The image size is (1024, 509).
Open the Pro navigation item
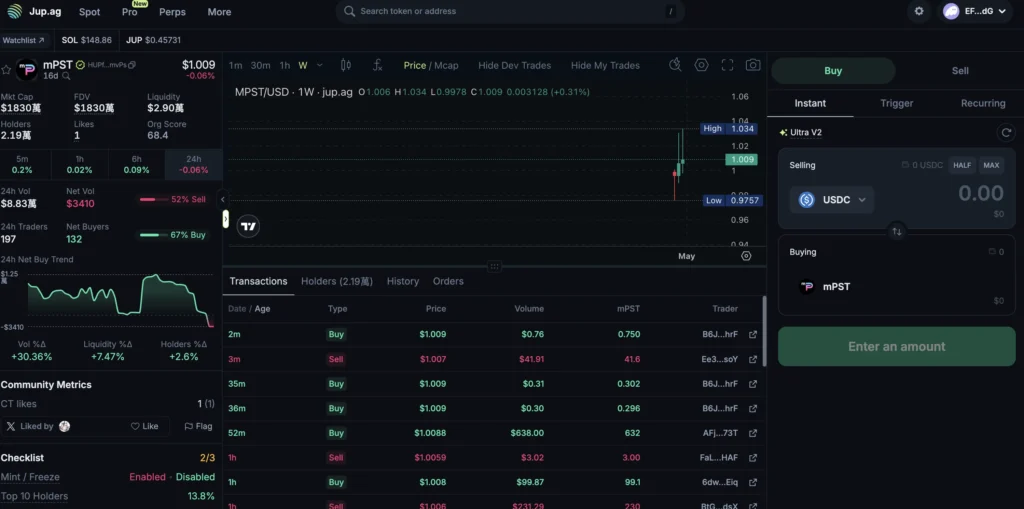(x=129, y=12)
